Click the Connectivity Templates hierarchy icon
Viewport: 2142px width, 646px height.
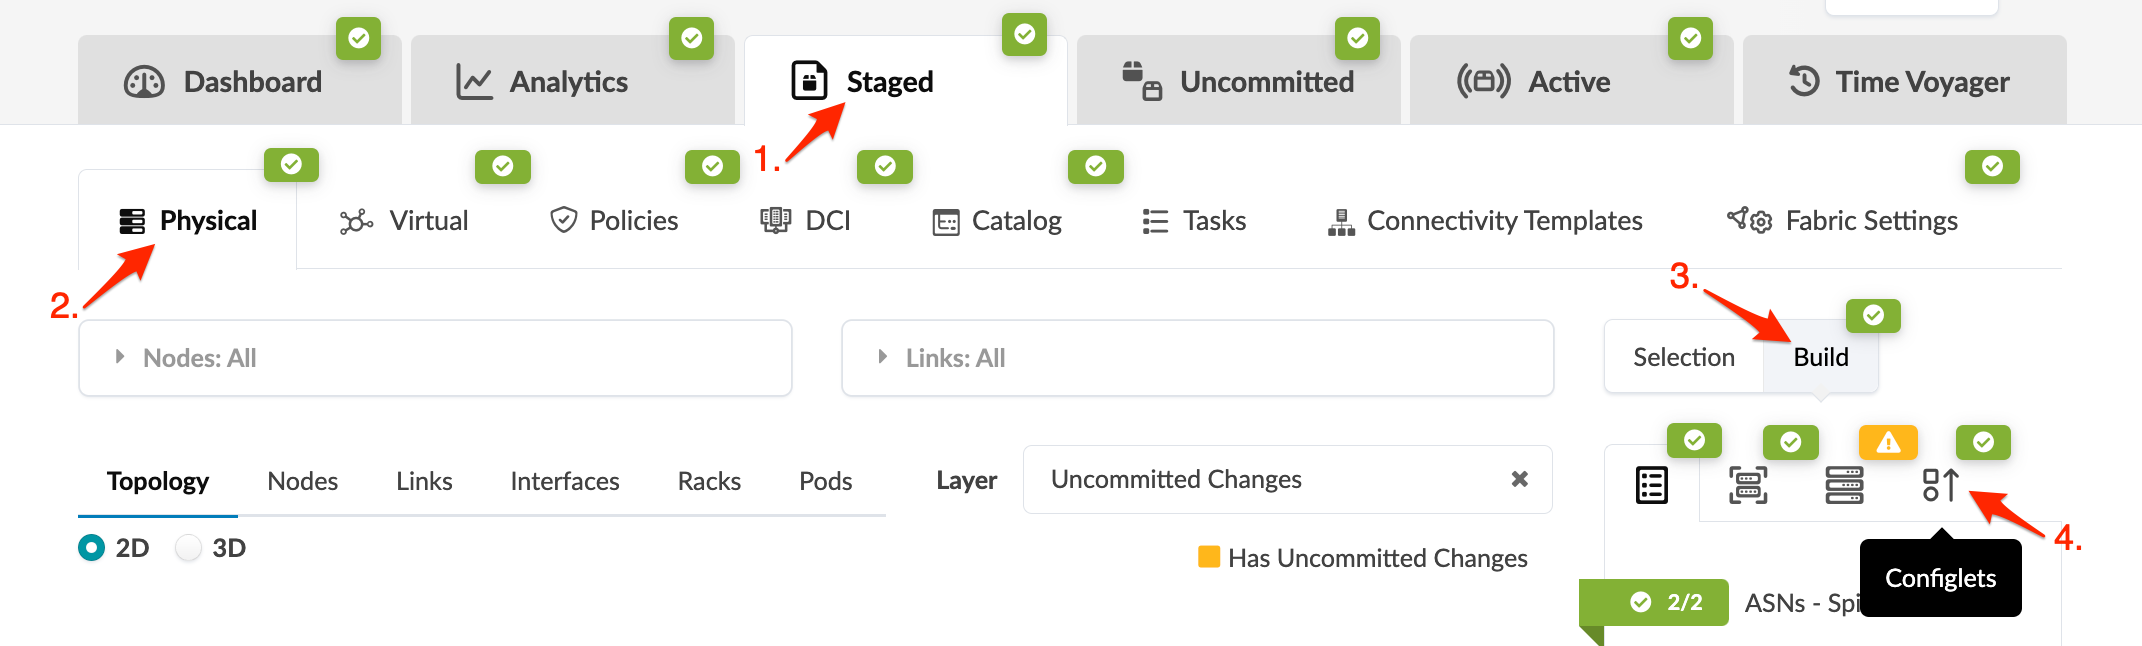(1341, 221)
